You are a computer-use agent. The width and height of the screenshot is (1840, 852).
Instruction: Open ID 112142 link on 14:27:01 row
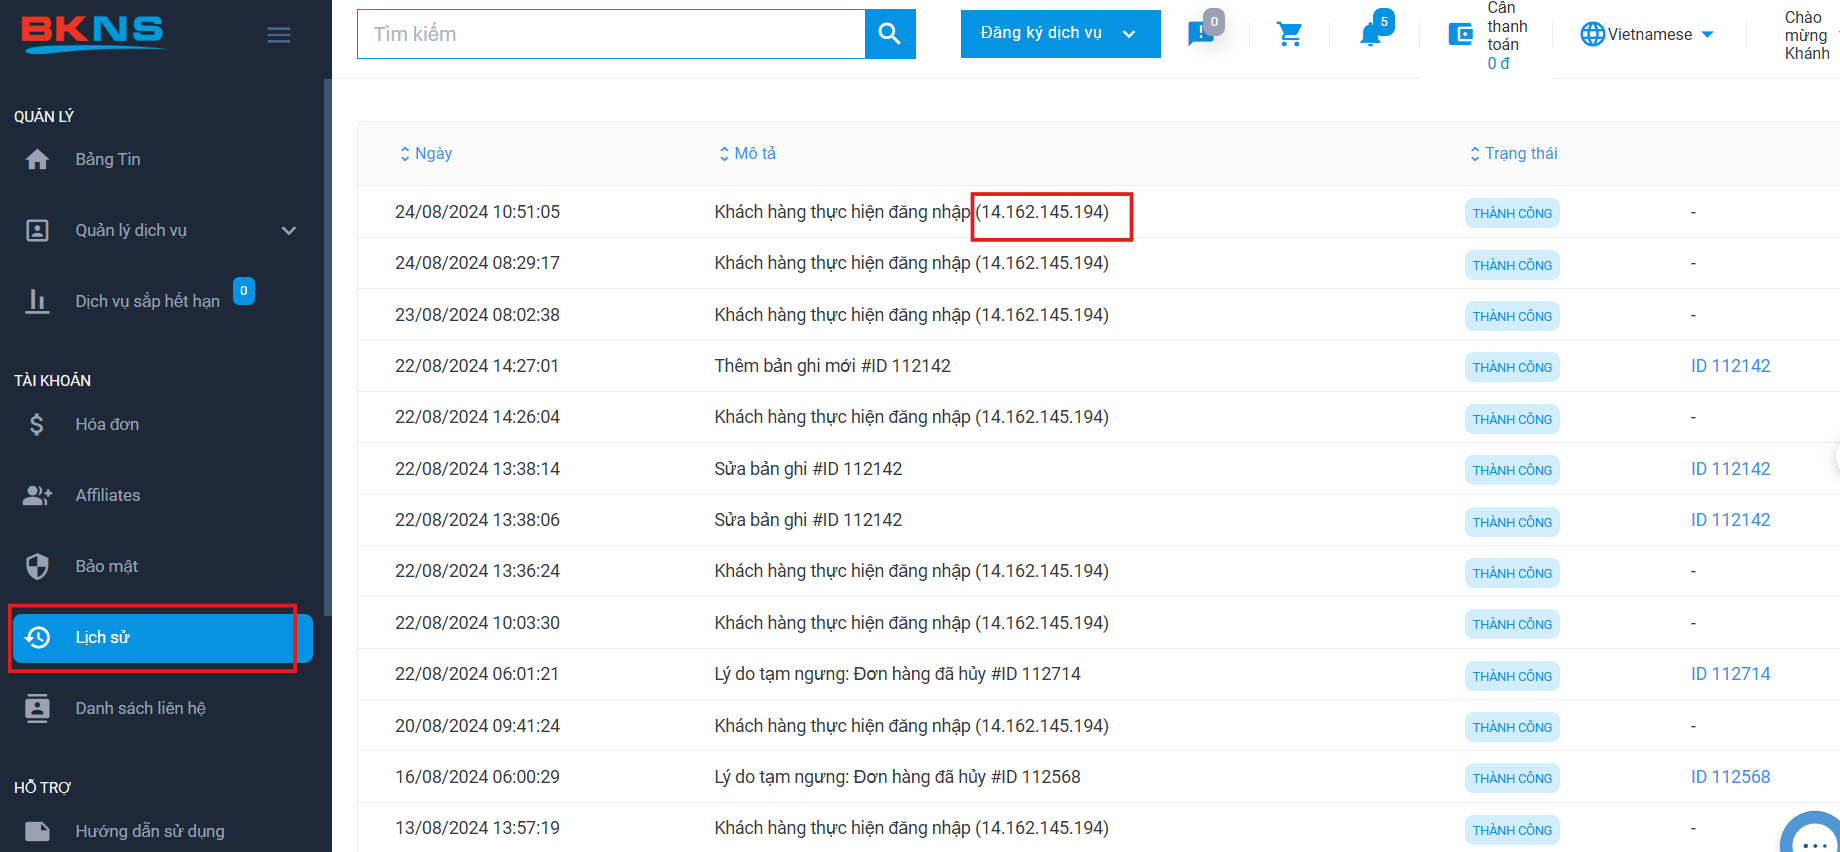click(1730, 366)
